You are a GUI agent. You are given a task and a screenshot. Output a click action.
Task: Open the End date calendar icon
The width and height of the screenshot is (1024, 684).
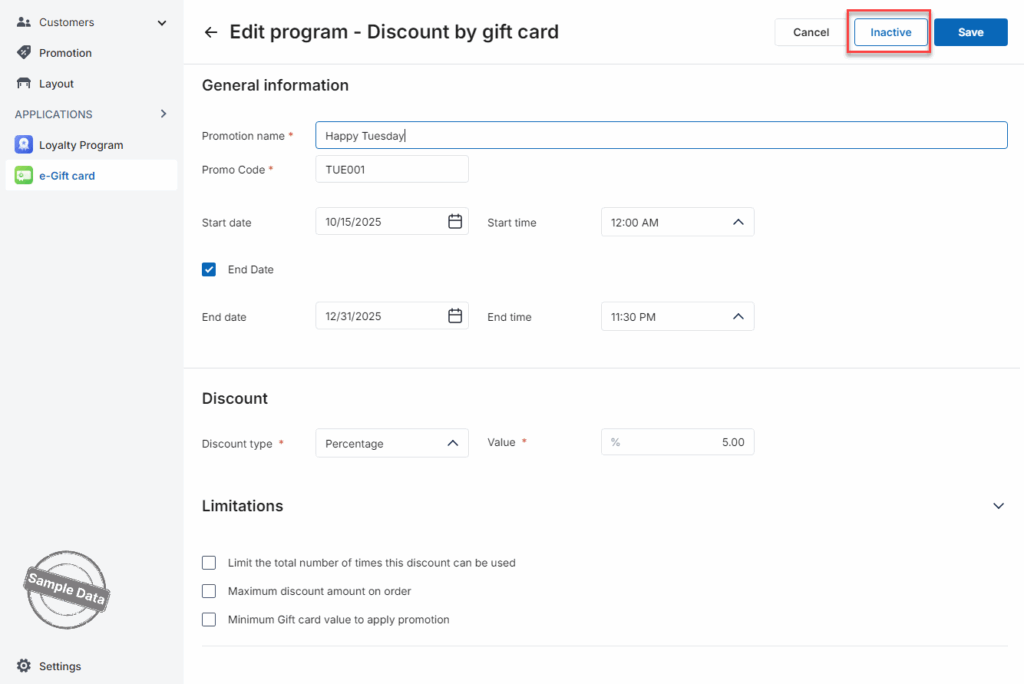[x=455, y=316]
